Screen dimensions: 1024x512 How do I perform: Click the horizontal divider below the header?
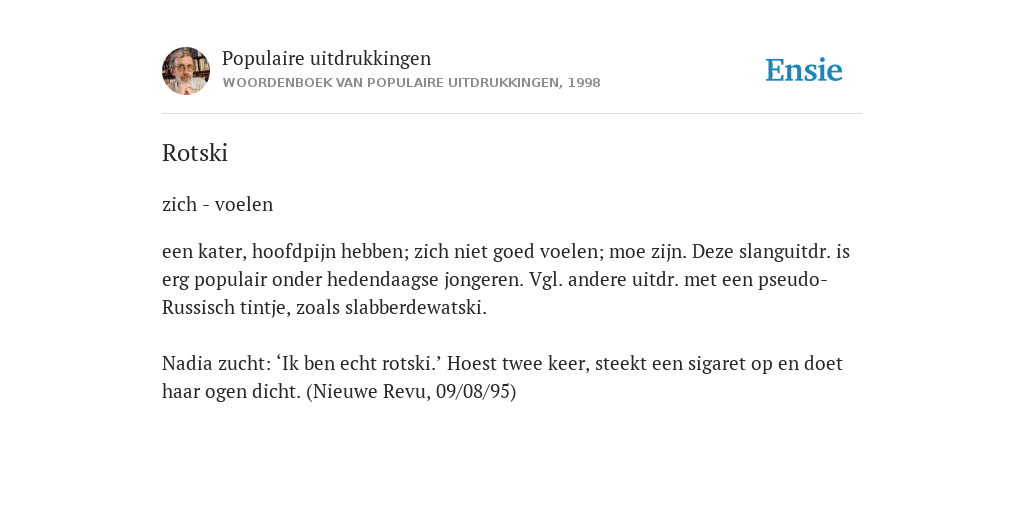coord(512,114)
